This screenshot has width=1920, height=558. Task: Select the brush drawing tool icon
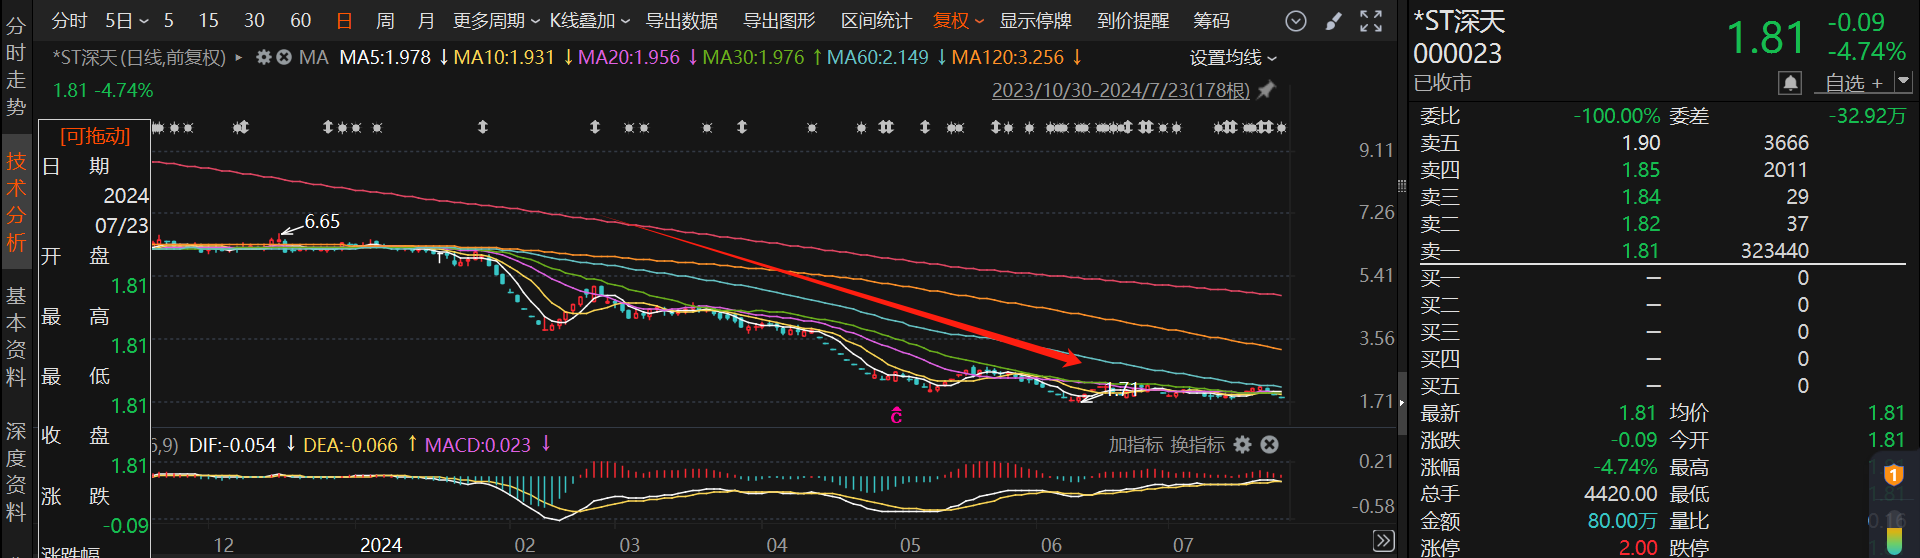point(1334,21)
